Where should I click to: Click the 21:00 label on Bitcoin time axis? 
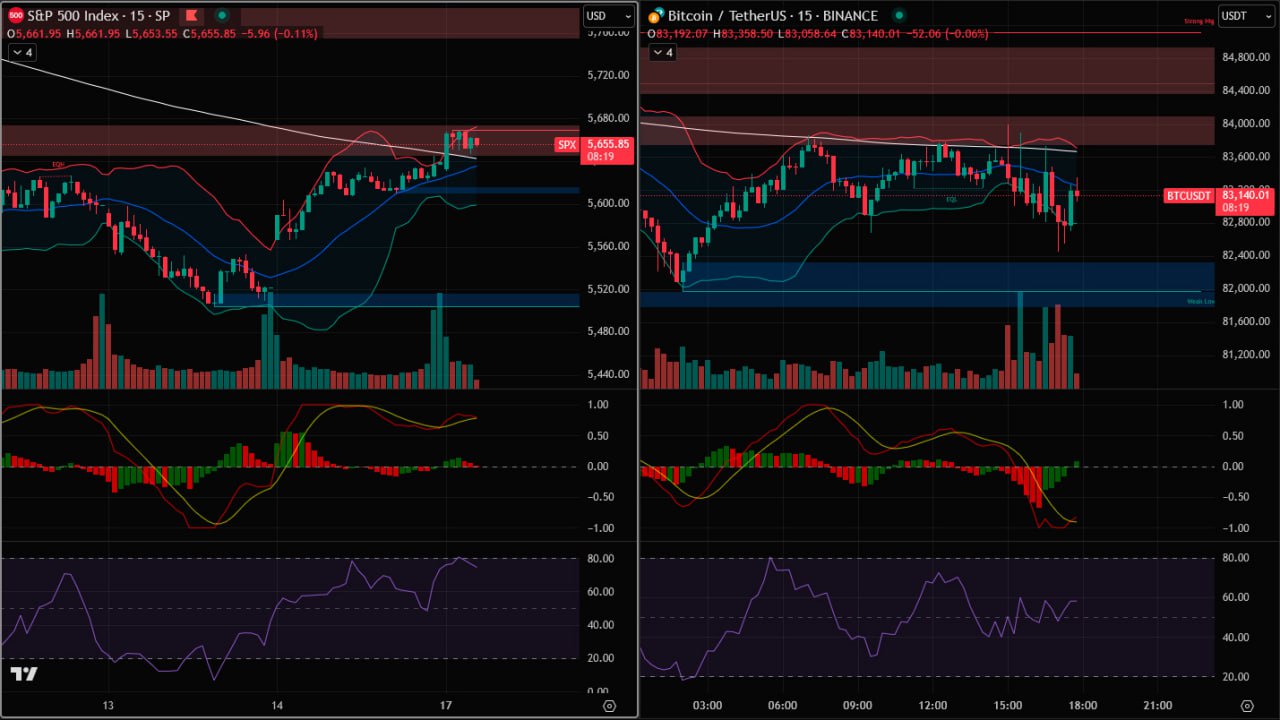(x=1158, y=706)
